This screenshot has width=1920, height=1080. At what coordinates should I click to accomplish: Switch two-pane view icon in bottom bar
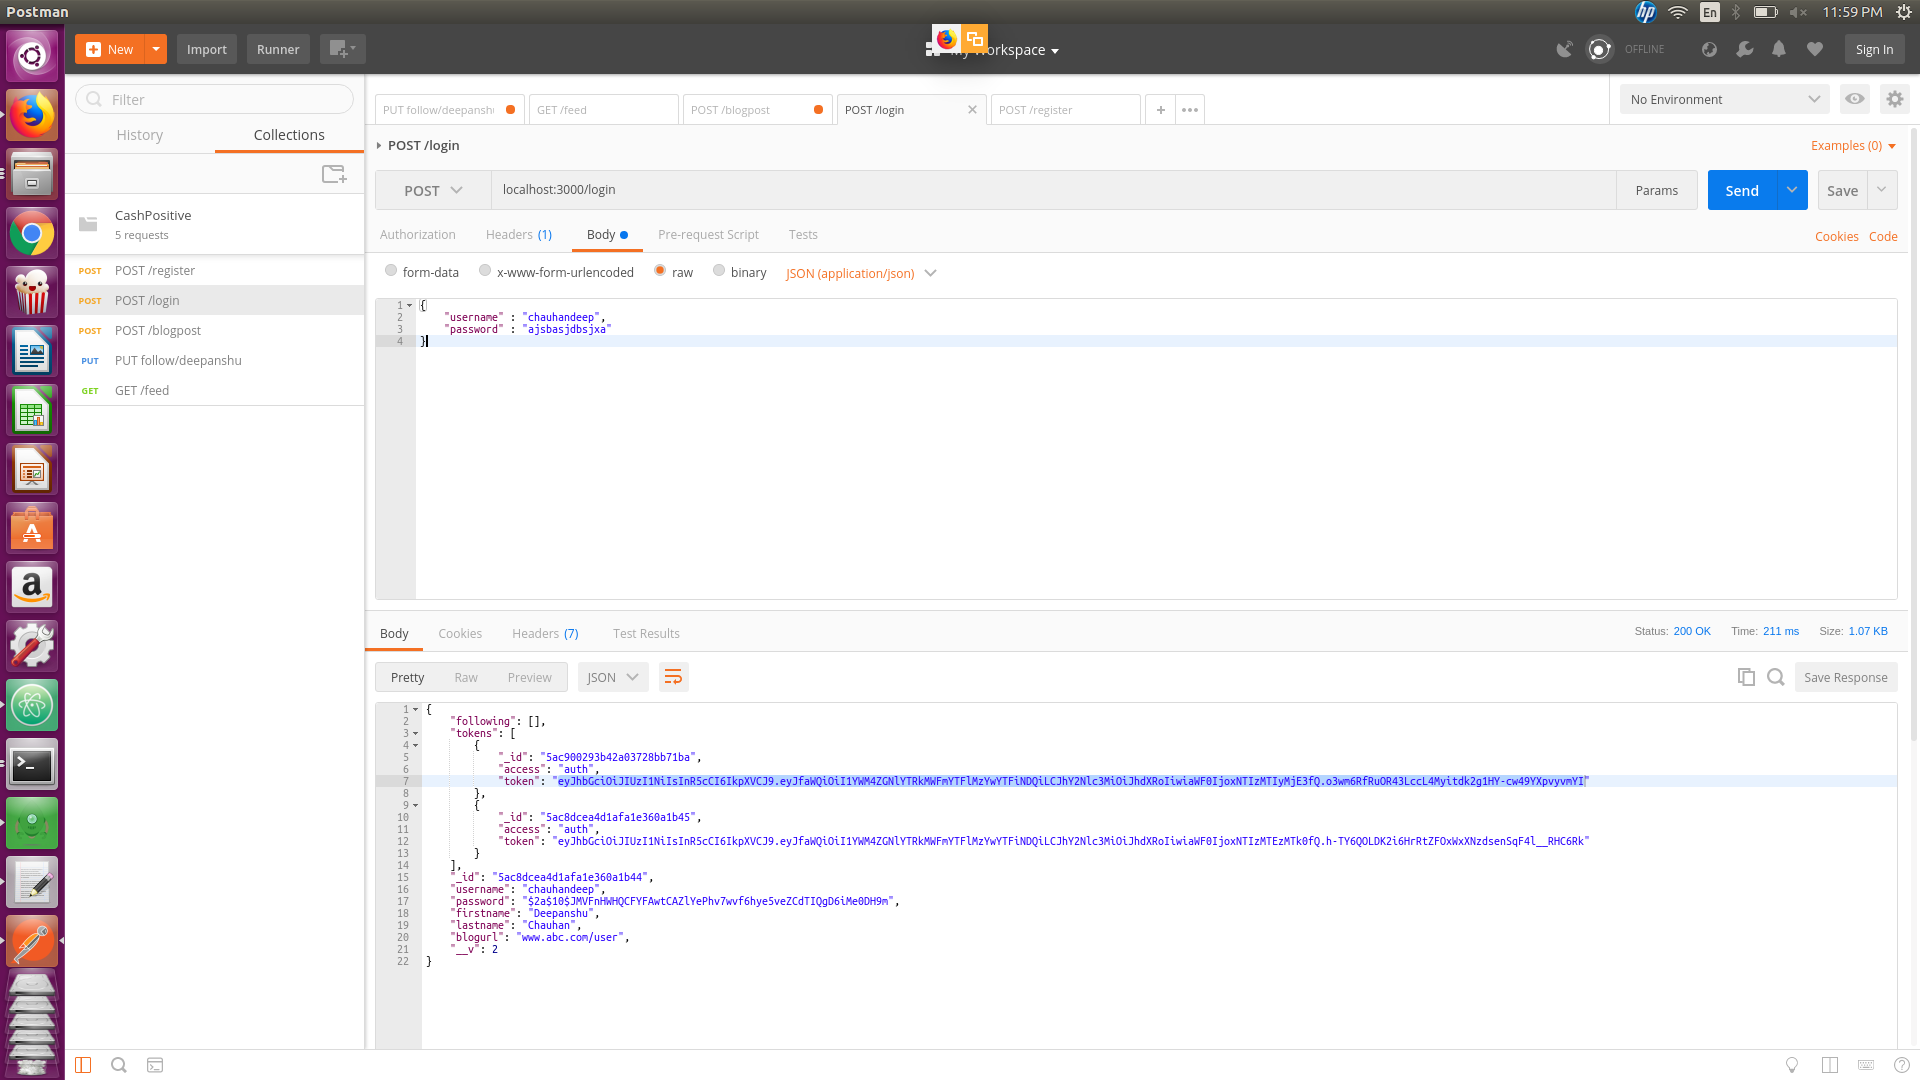pos(1830,1065)
